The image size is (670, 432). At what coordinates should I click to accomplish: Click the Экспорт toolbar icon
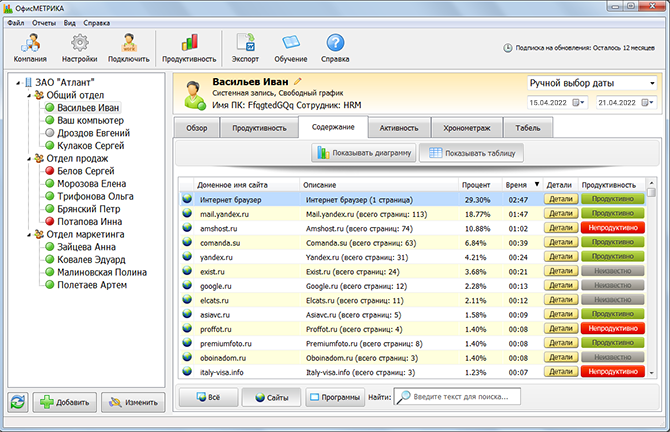click(245, 47)
